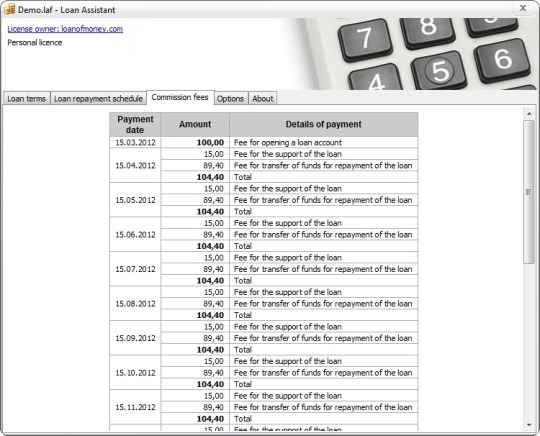This screenshot has height=436, width=540.
Task: Select the 15.06.2012 payment date cell
Action: [135, 235]
